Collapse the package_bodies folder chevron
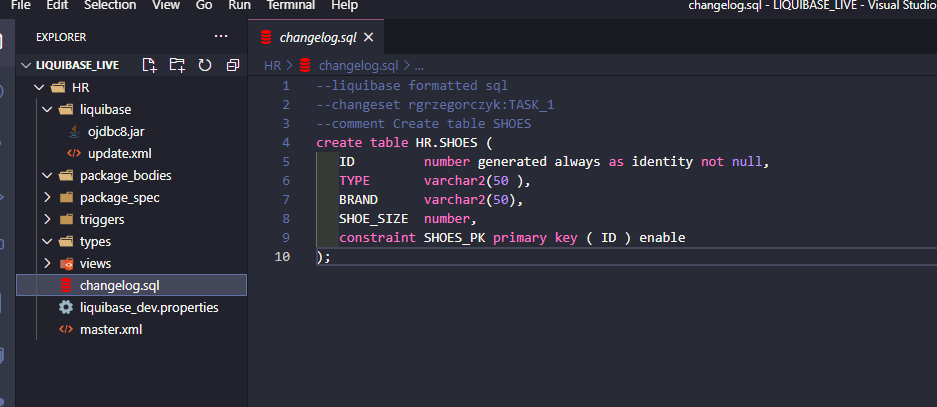This screenshot has height=407, width=937. (x=47, y=176)
